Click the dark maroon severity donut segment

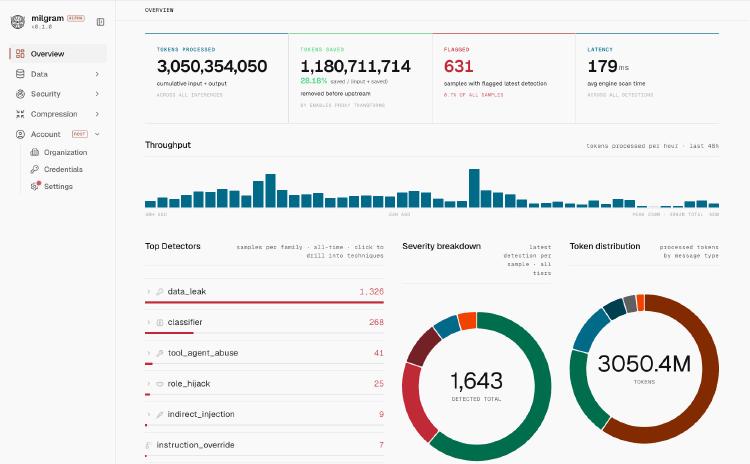pyautogui.click(x=423, y=348)
